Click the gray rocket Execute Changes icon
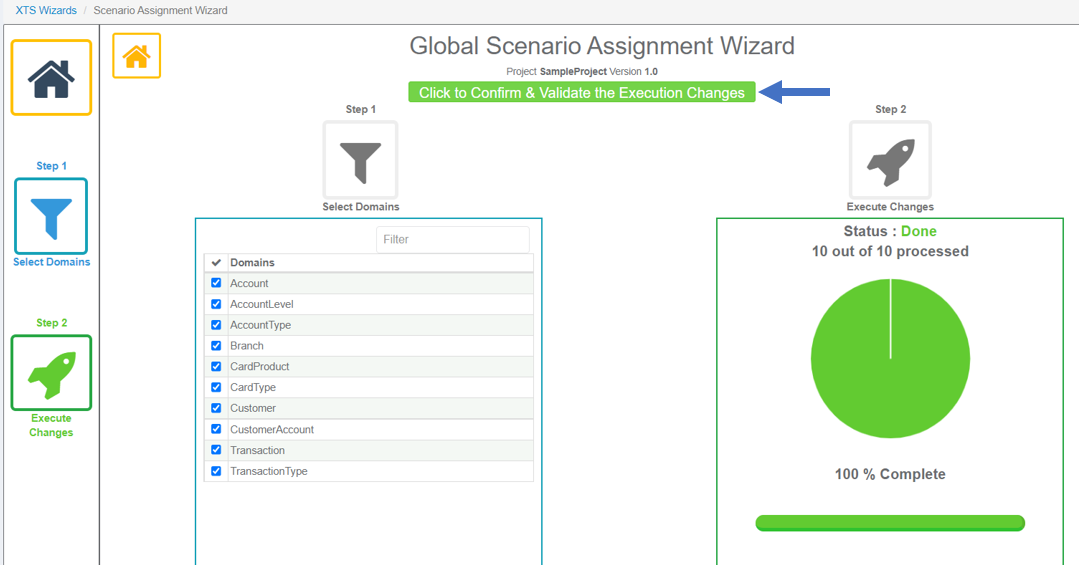The width and height of the screenshot is (1080, 565). click(x=890, y=160)
